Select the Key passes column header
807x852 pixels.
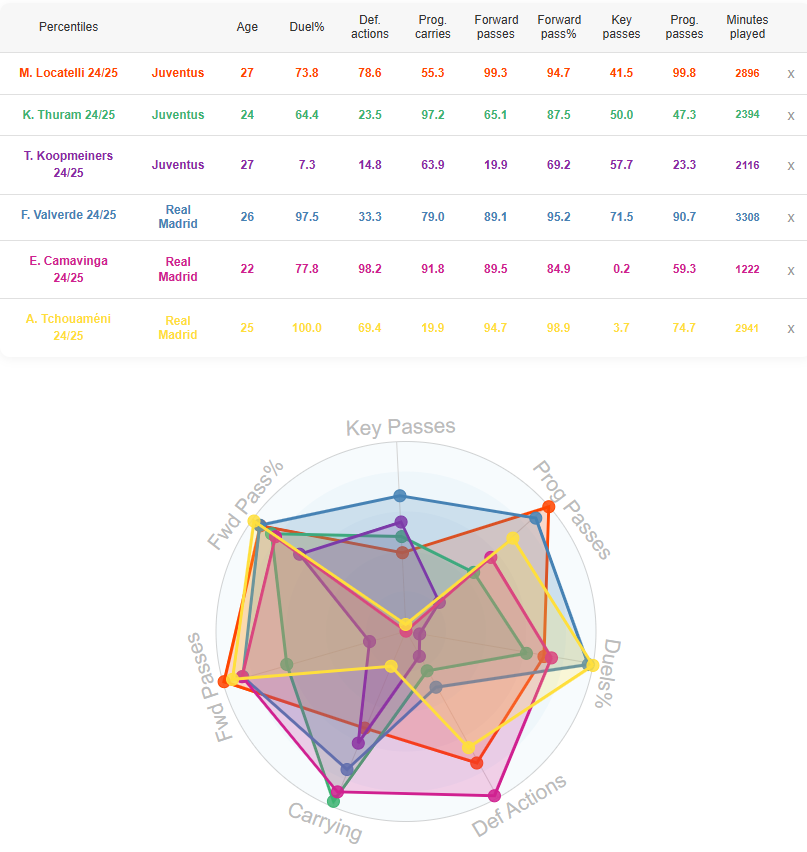(x=621, y=27)
